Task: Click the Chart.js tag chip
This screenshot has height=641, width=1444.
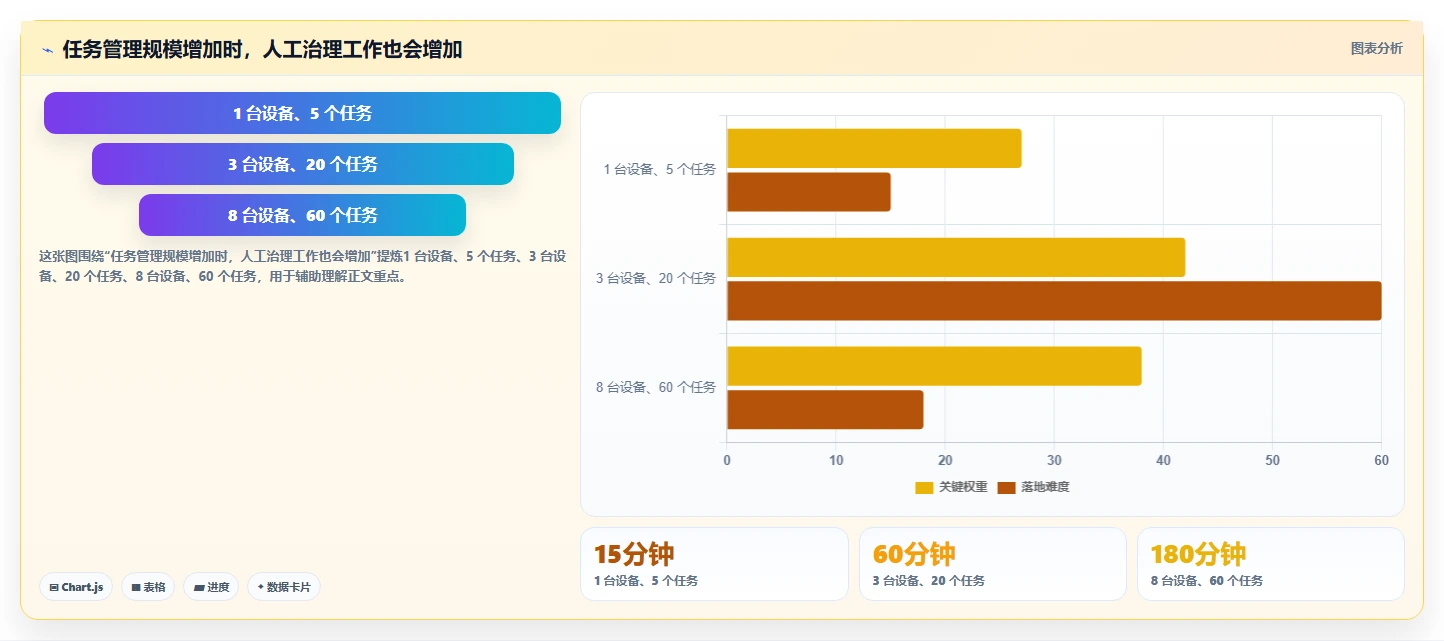Action: point(76,587)
